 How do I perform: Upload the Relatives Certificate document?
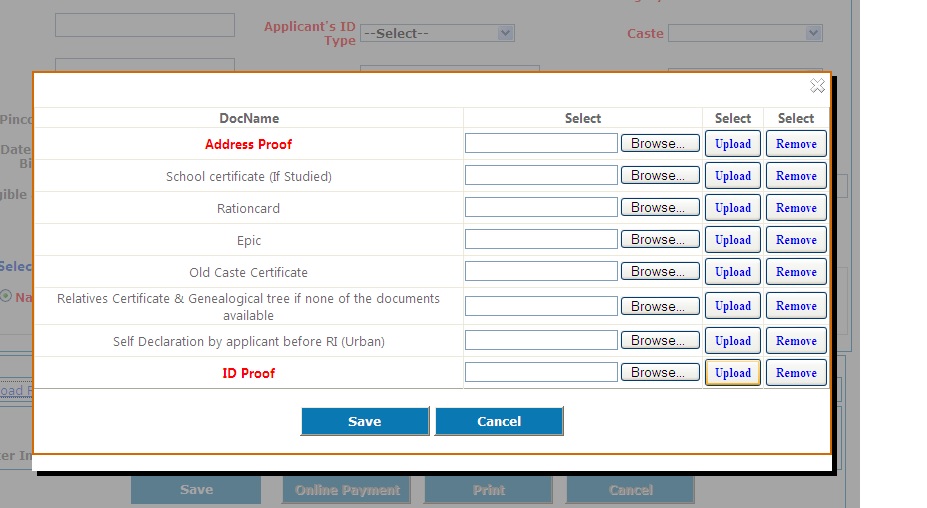point(732,306)
